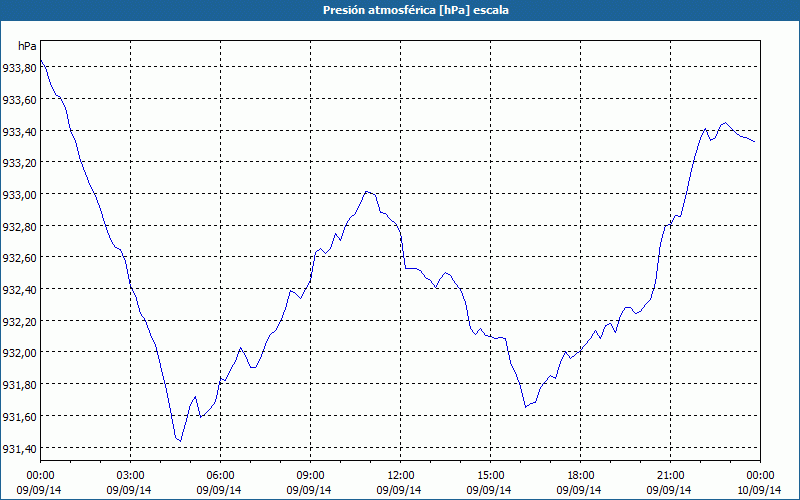Select the 933,00 y-axis value
This screenshot has width=800, height=500.
[19, 194]
